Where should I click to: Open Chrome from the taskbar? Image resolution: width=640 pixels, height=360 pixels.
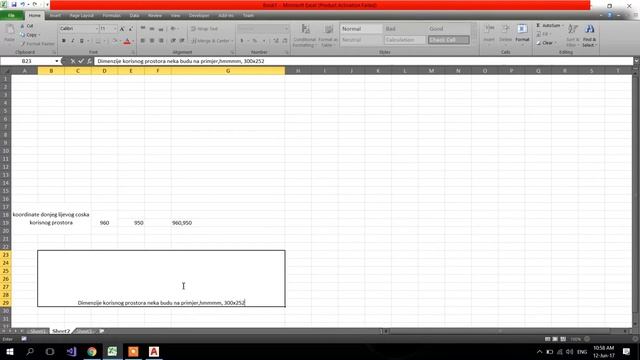tap(92, 351)
